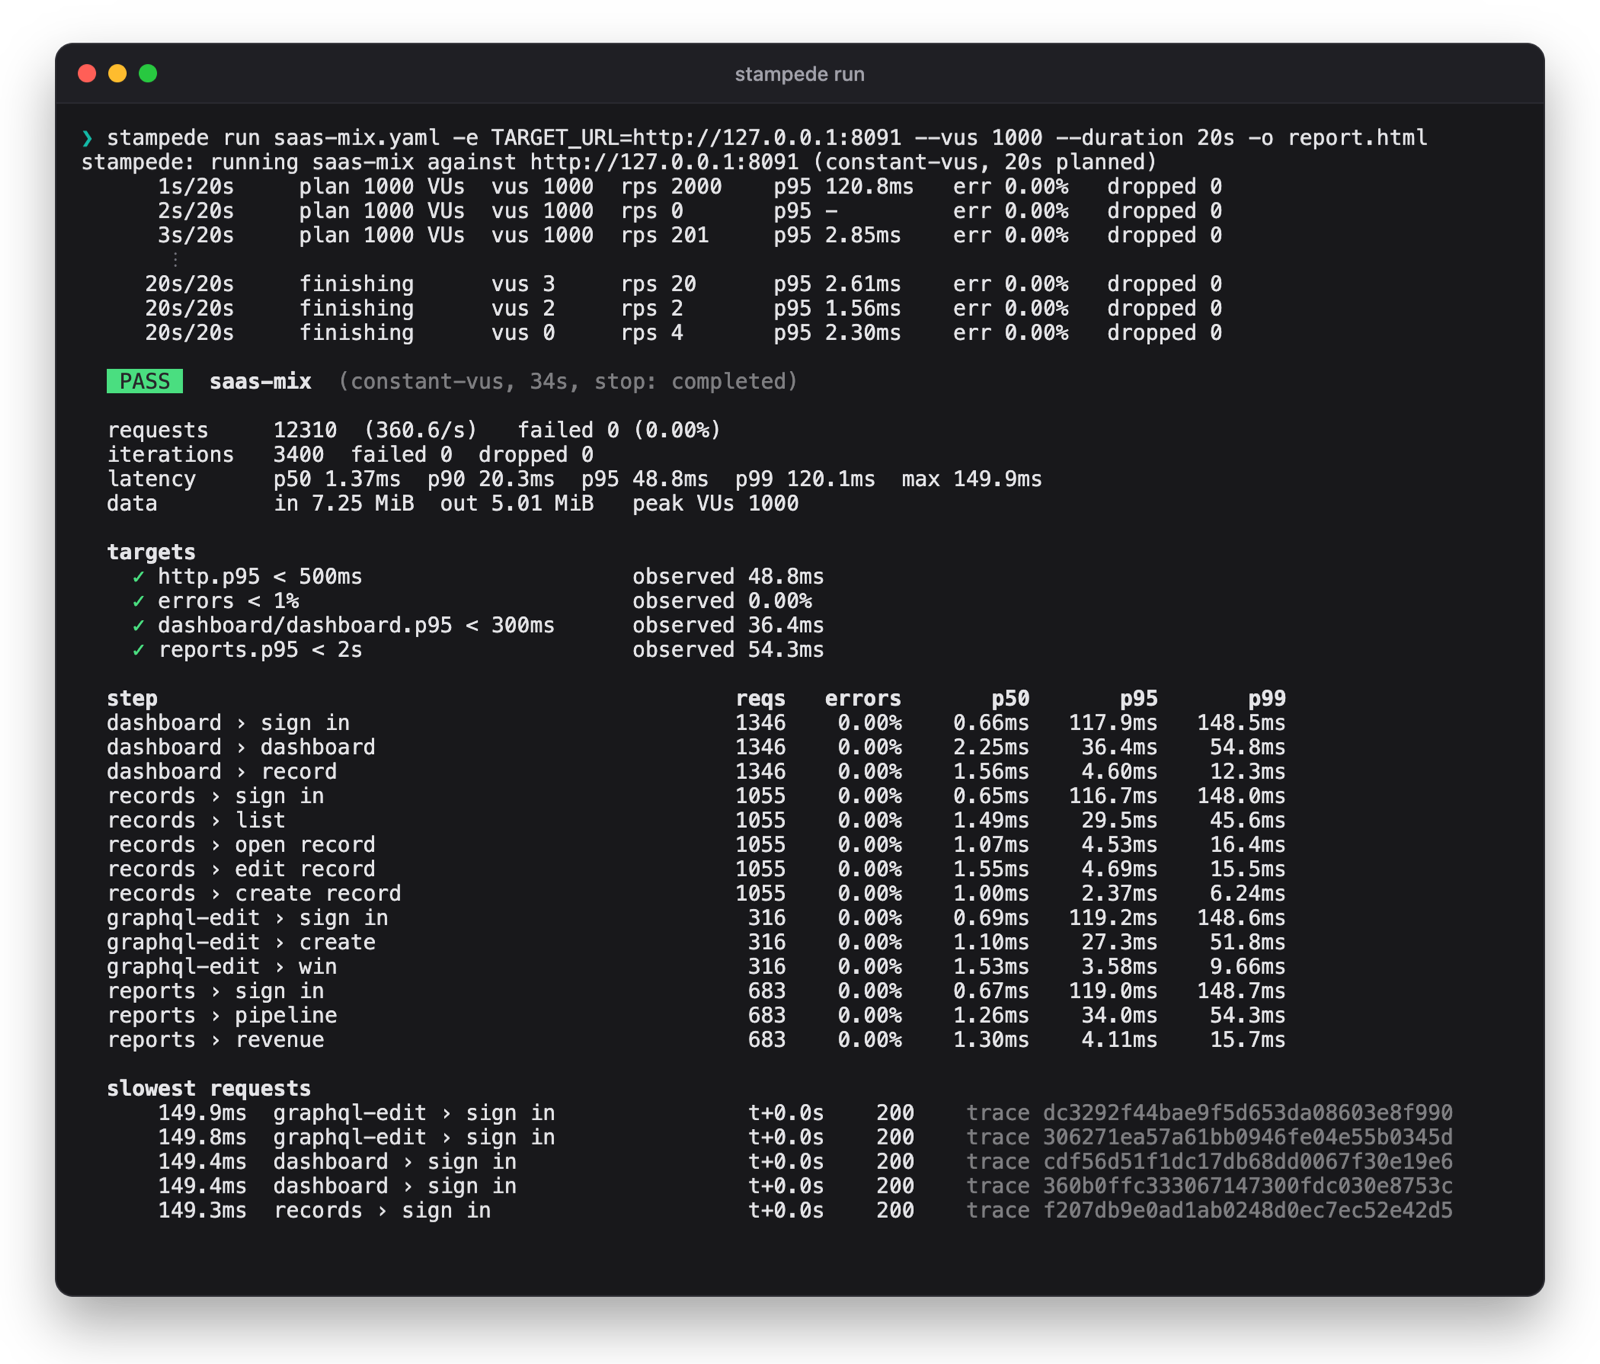Screen dimensions: 1600x1364
Task: Click trace ID starting with 'cdf56d51'
Action: [x=1247, y=1162]
